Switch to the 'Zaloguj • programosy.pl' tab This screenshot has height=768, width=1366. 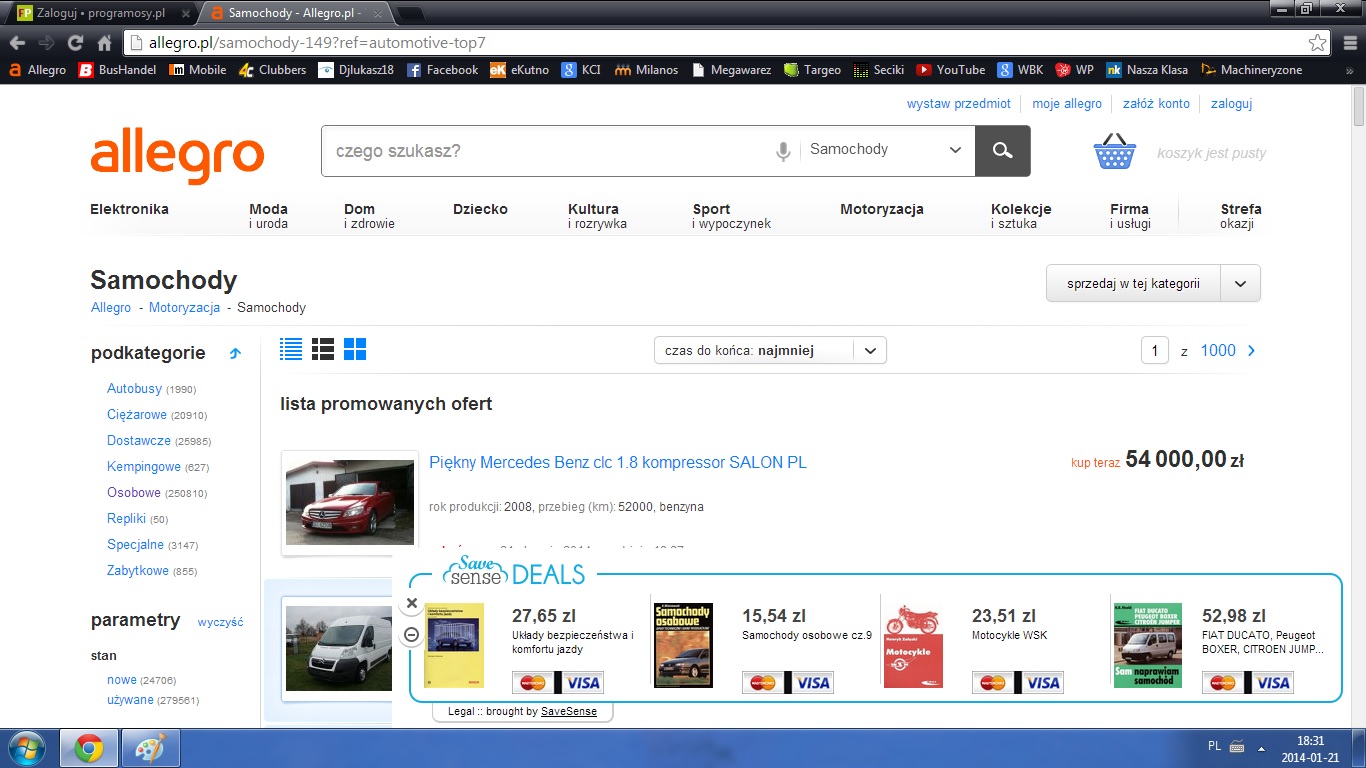coord(99,14)
